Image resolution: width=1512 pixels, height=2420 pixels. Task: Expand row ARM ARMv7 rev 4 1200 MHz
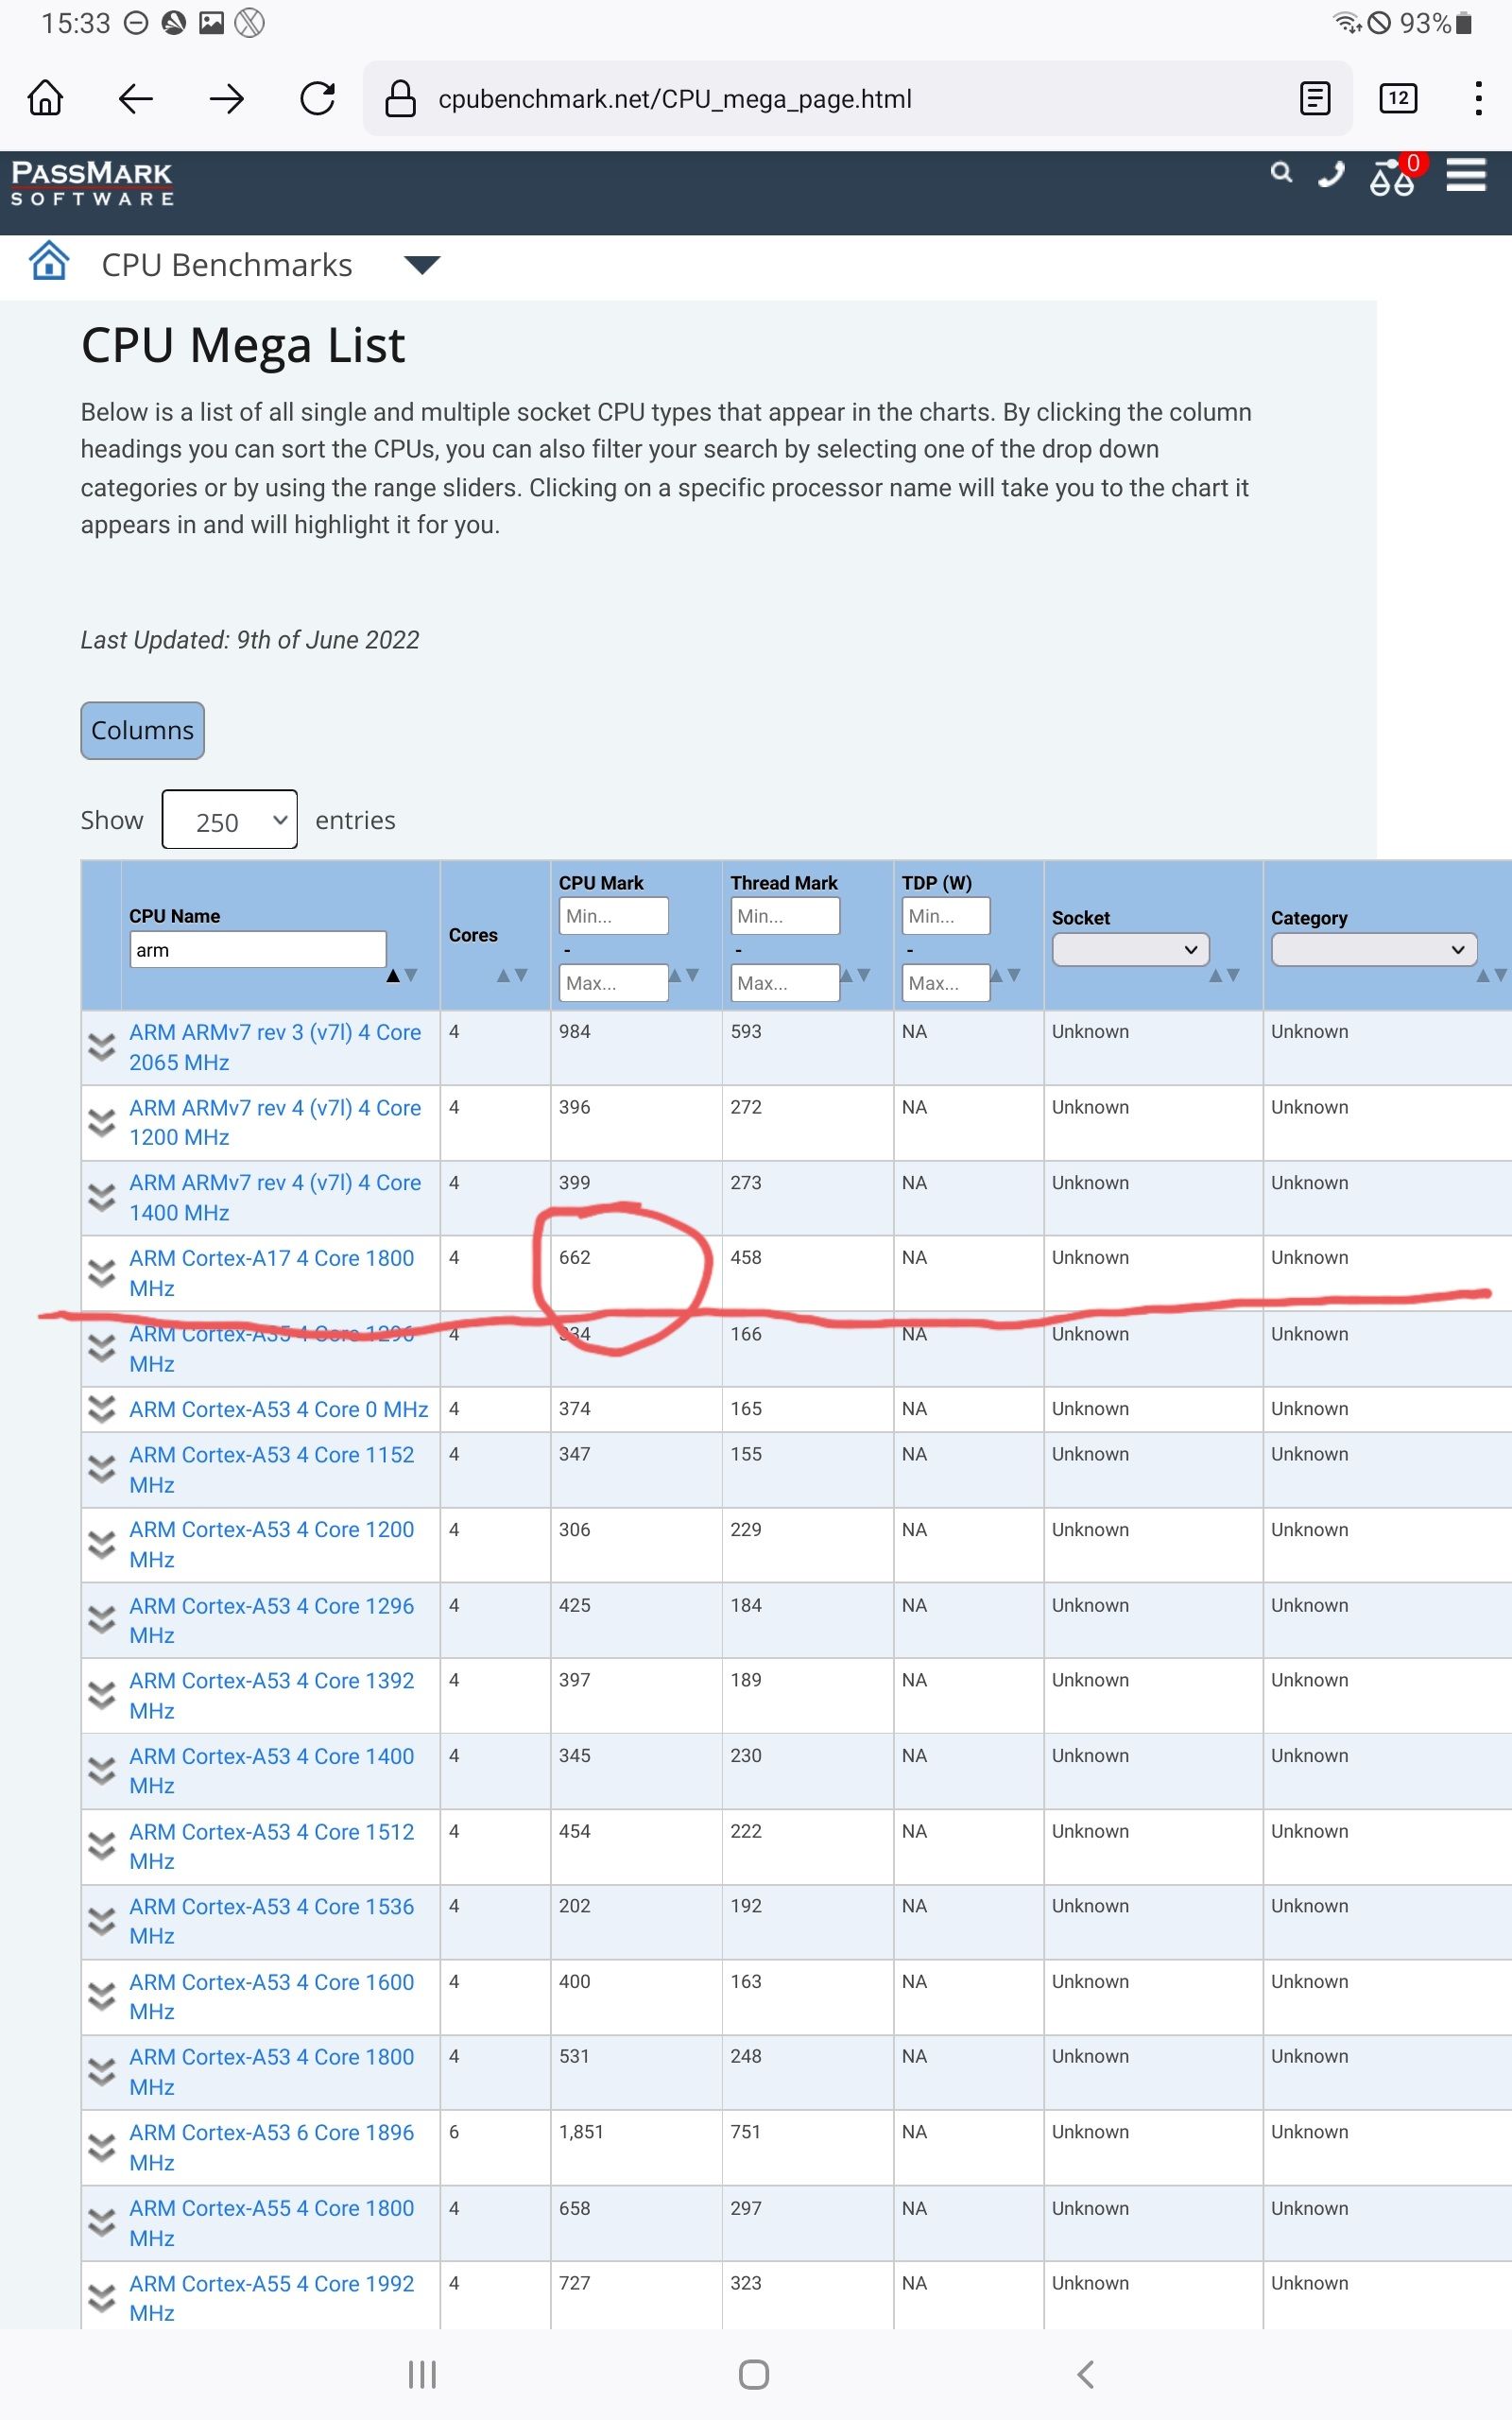pyautogui.click(x=101, y=1123)
